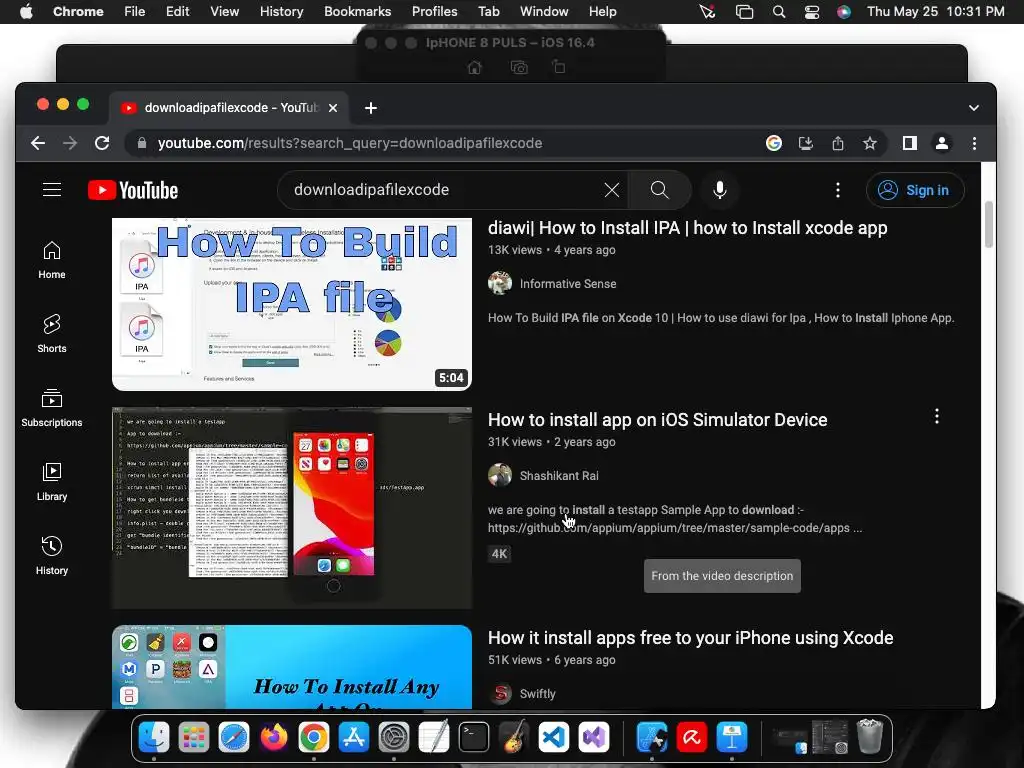This screenshot has height=768, width=1024.
Task: View site info via the lock icon
Action: click(x=142, y=143)
